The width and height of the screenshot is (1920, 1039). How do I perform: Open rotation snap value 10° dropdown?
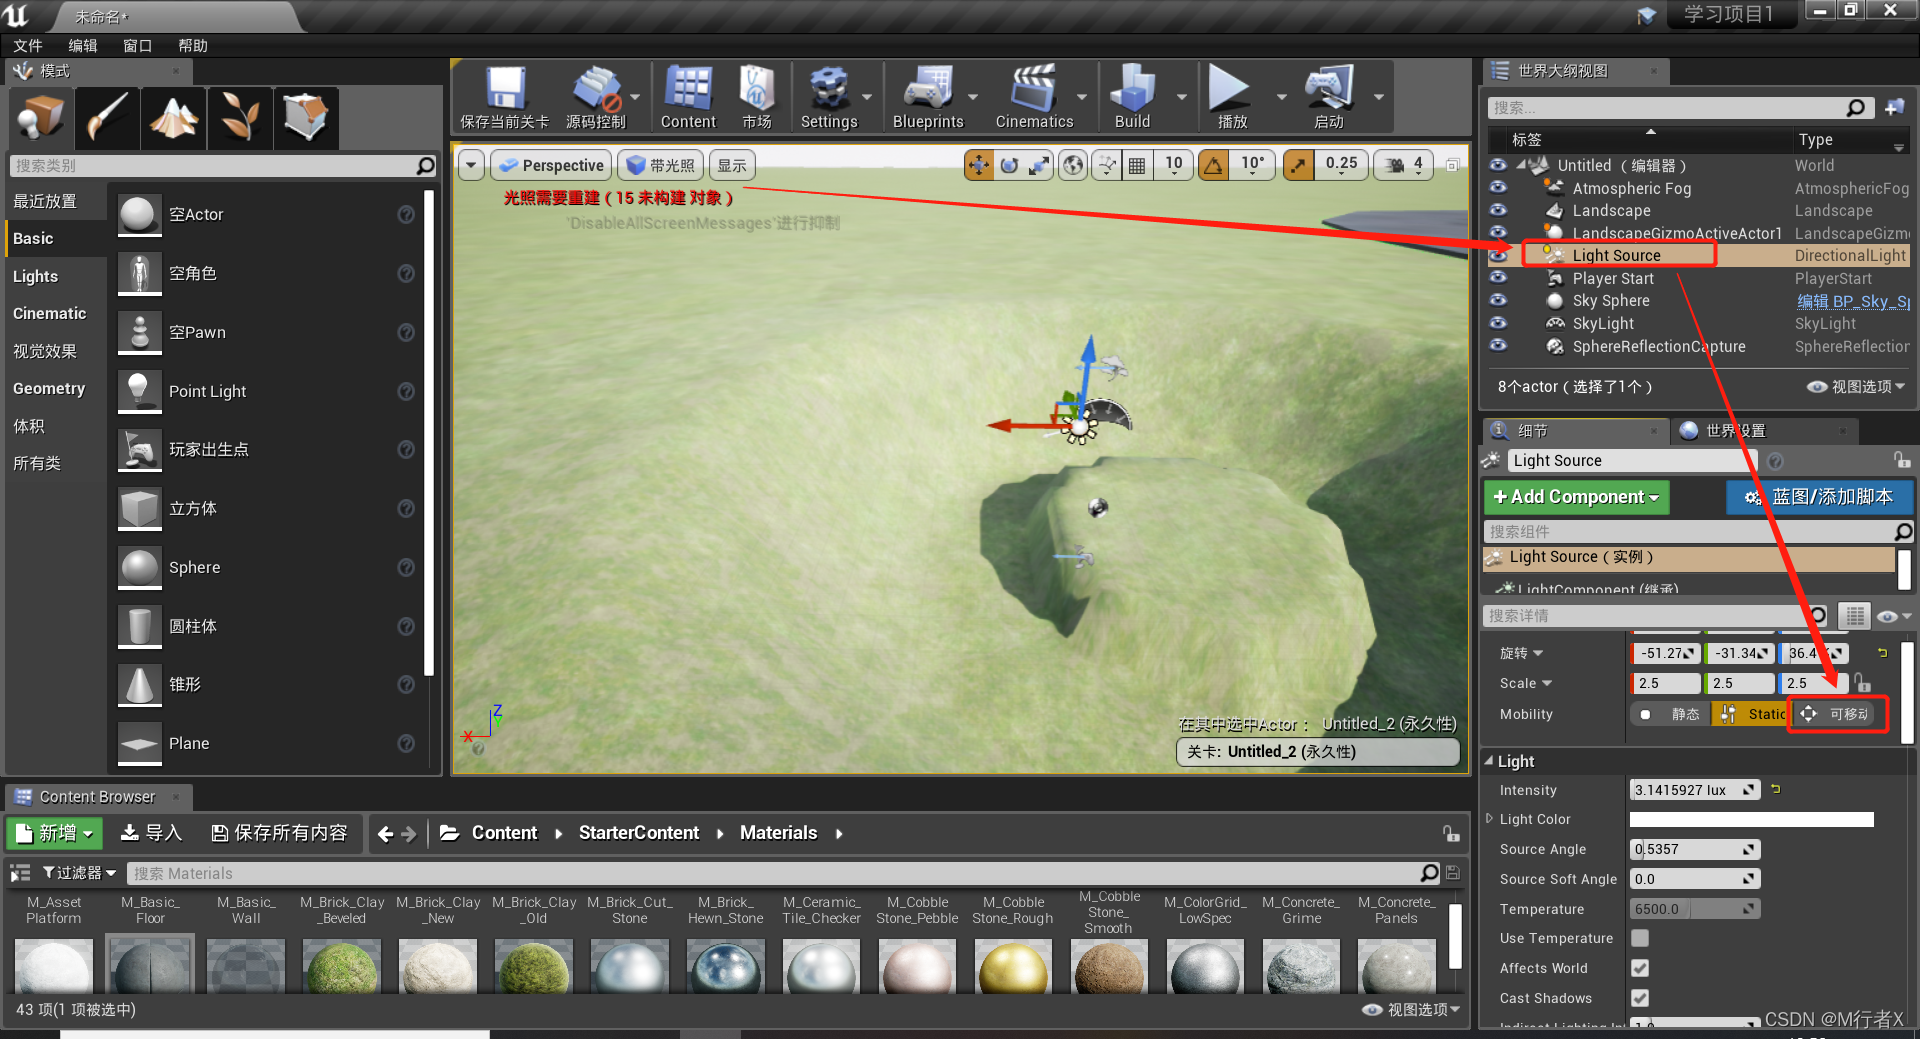tap(1253, 165)
